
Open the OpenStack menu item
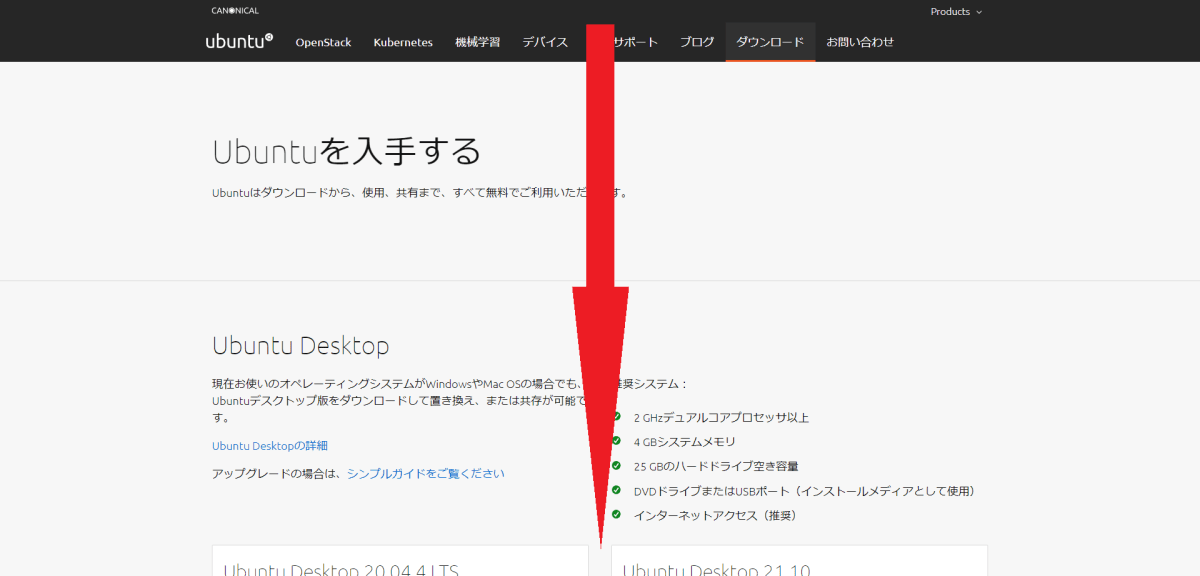(x=323, y=42)
